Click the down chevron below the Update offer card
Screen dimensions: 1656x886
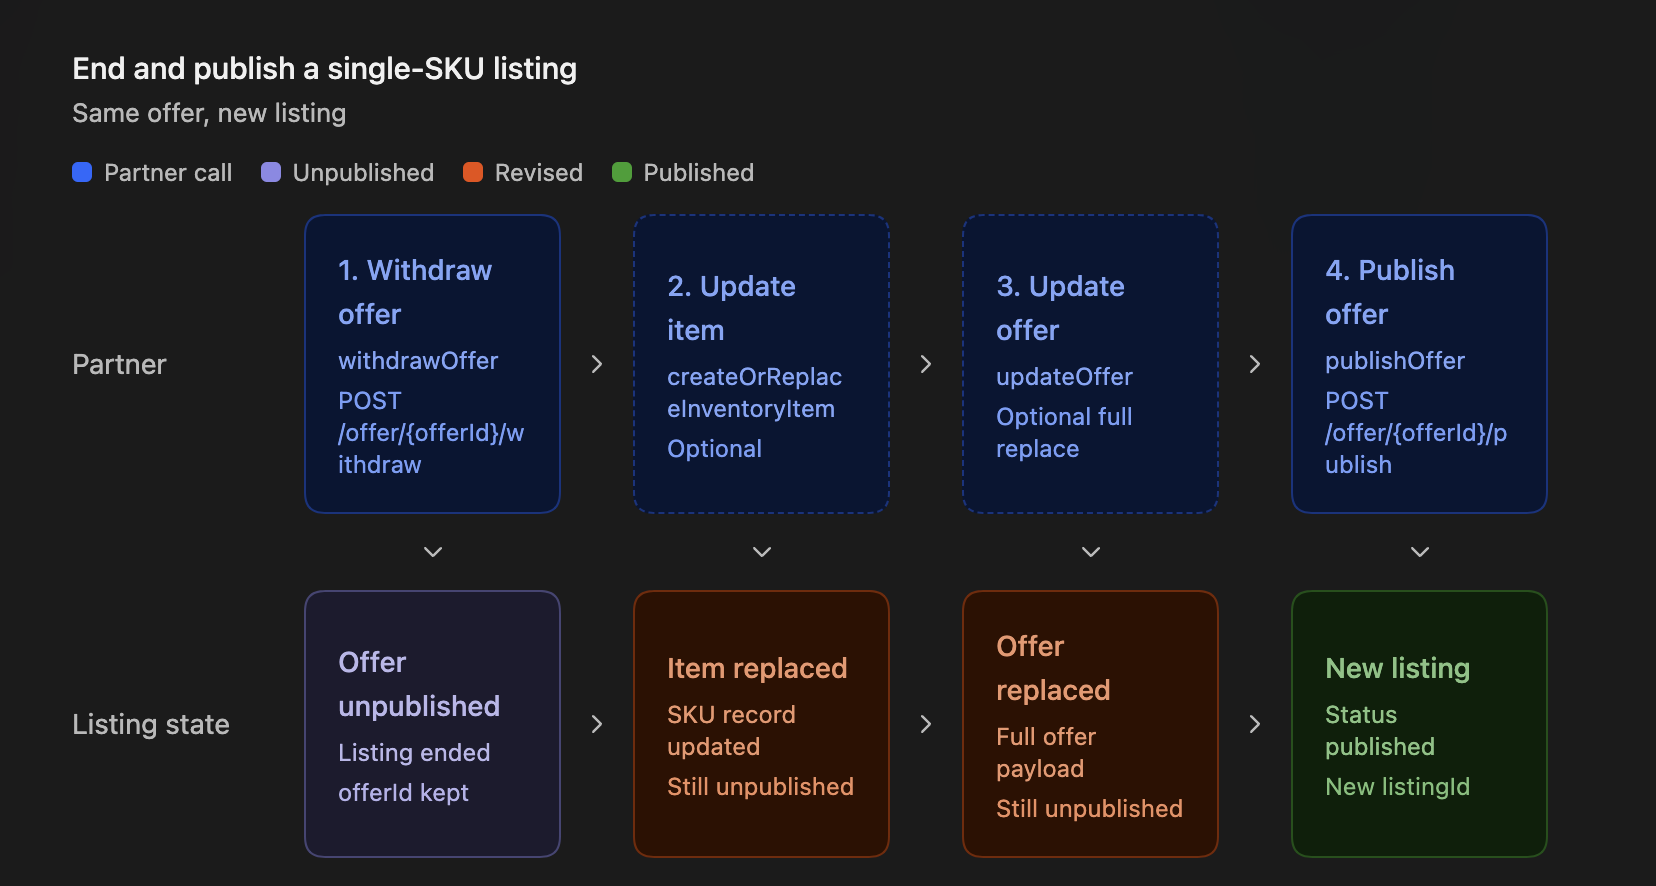coord(1091,552)
